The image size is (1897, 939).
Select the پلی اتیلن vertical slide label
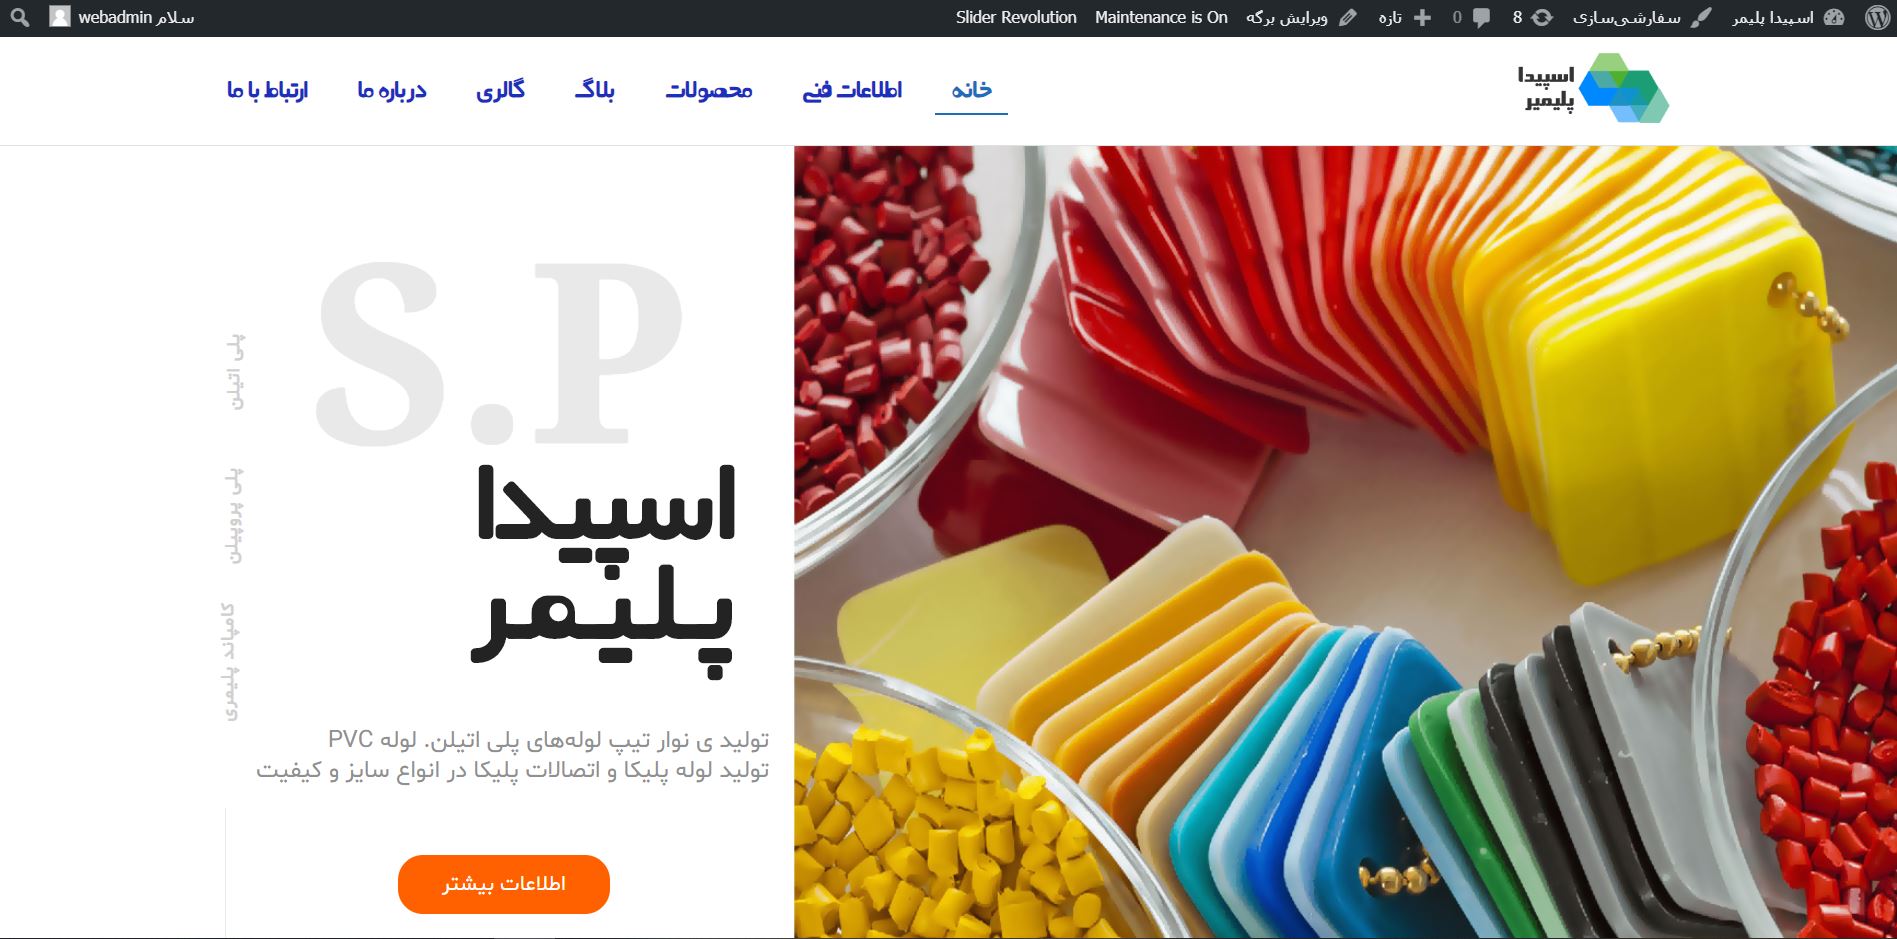[x=234, y=372]
